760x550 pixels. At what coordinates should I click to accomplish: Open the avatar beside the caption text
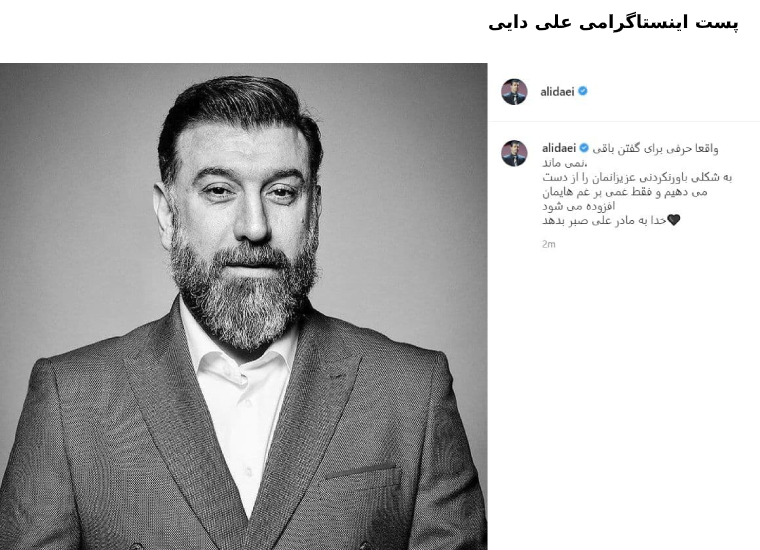(x=514, y=153)
